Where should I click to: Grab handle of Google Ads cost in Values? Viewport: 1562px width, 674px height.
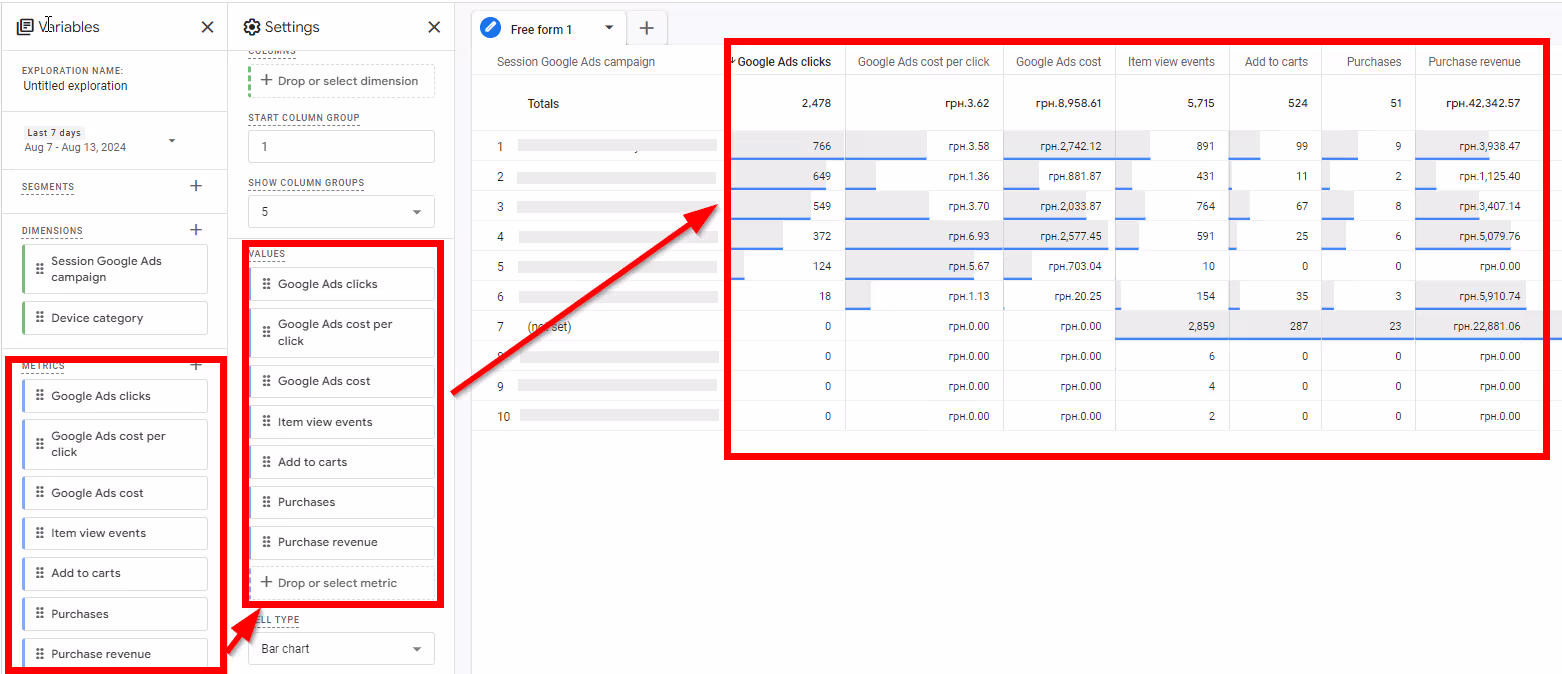pos(266,381)
